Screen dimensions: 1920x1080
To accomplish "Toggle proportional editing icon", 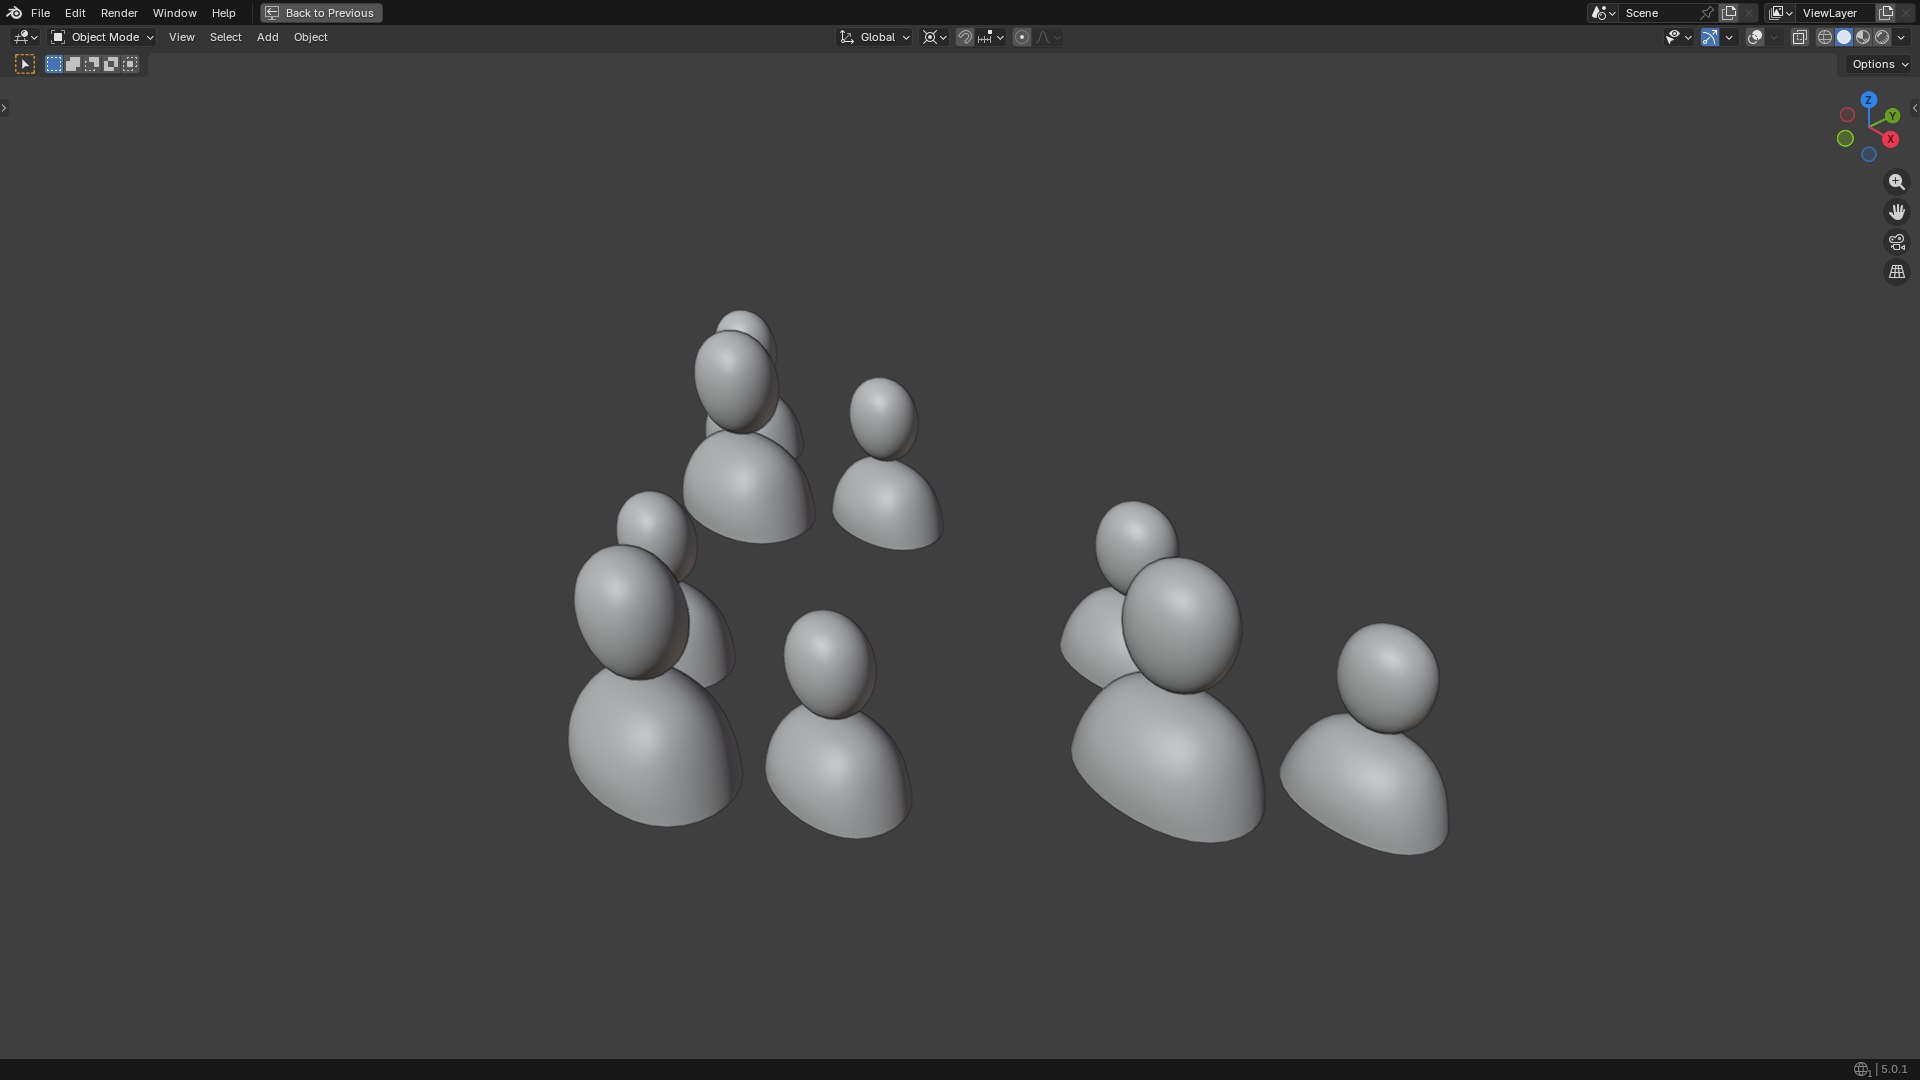I will pyautogui.click(x=1022, y=37).
